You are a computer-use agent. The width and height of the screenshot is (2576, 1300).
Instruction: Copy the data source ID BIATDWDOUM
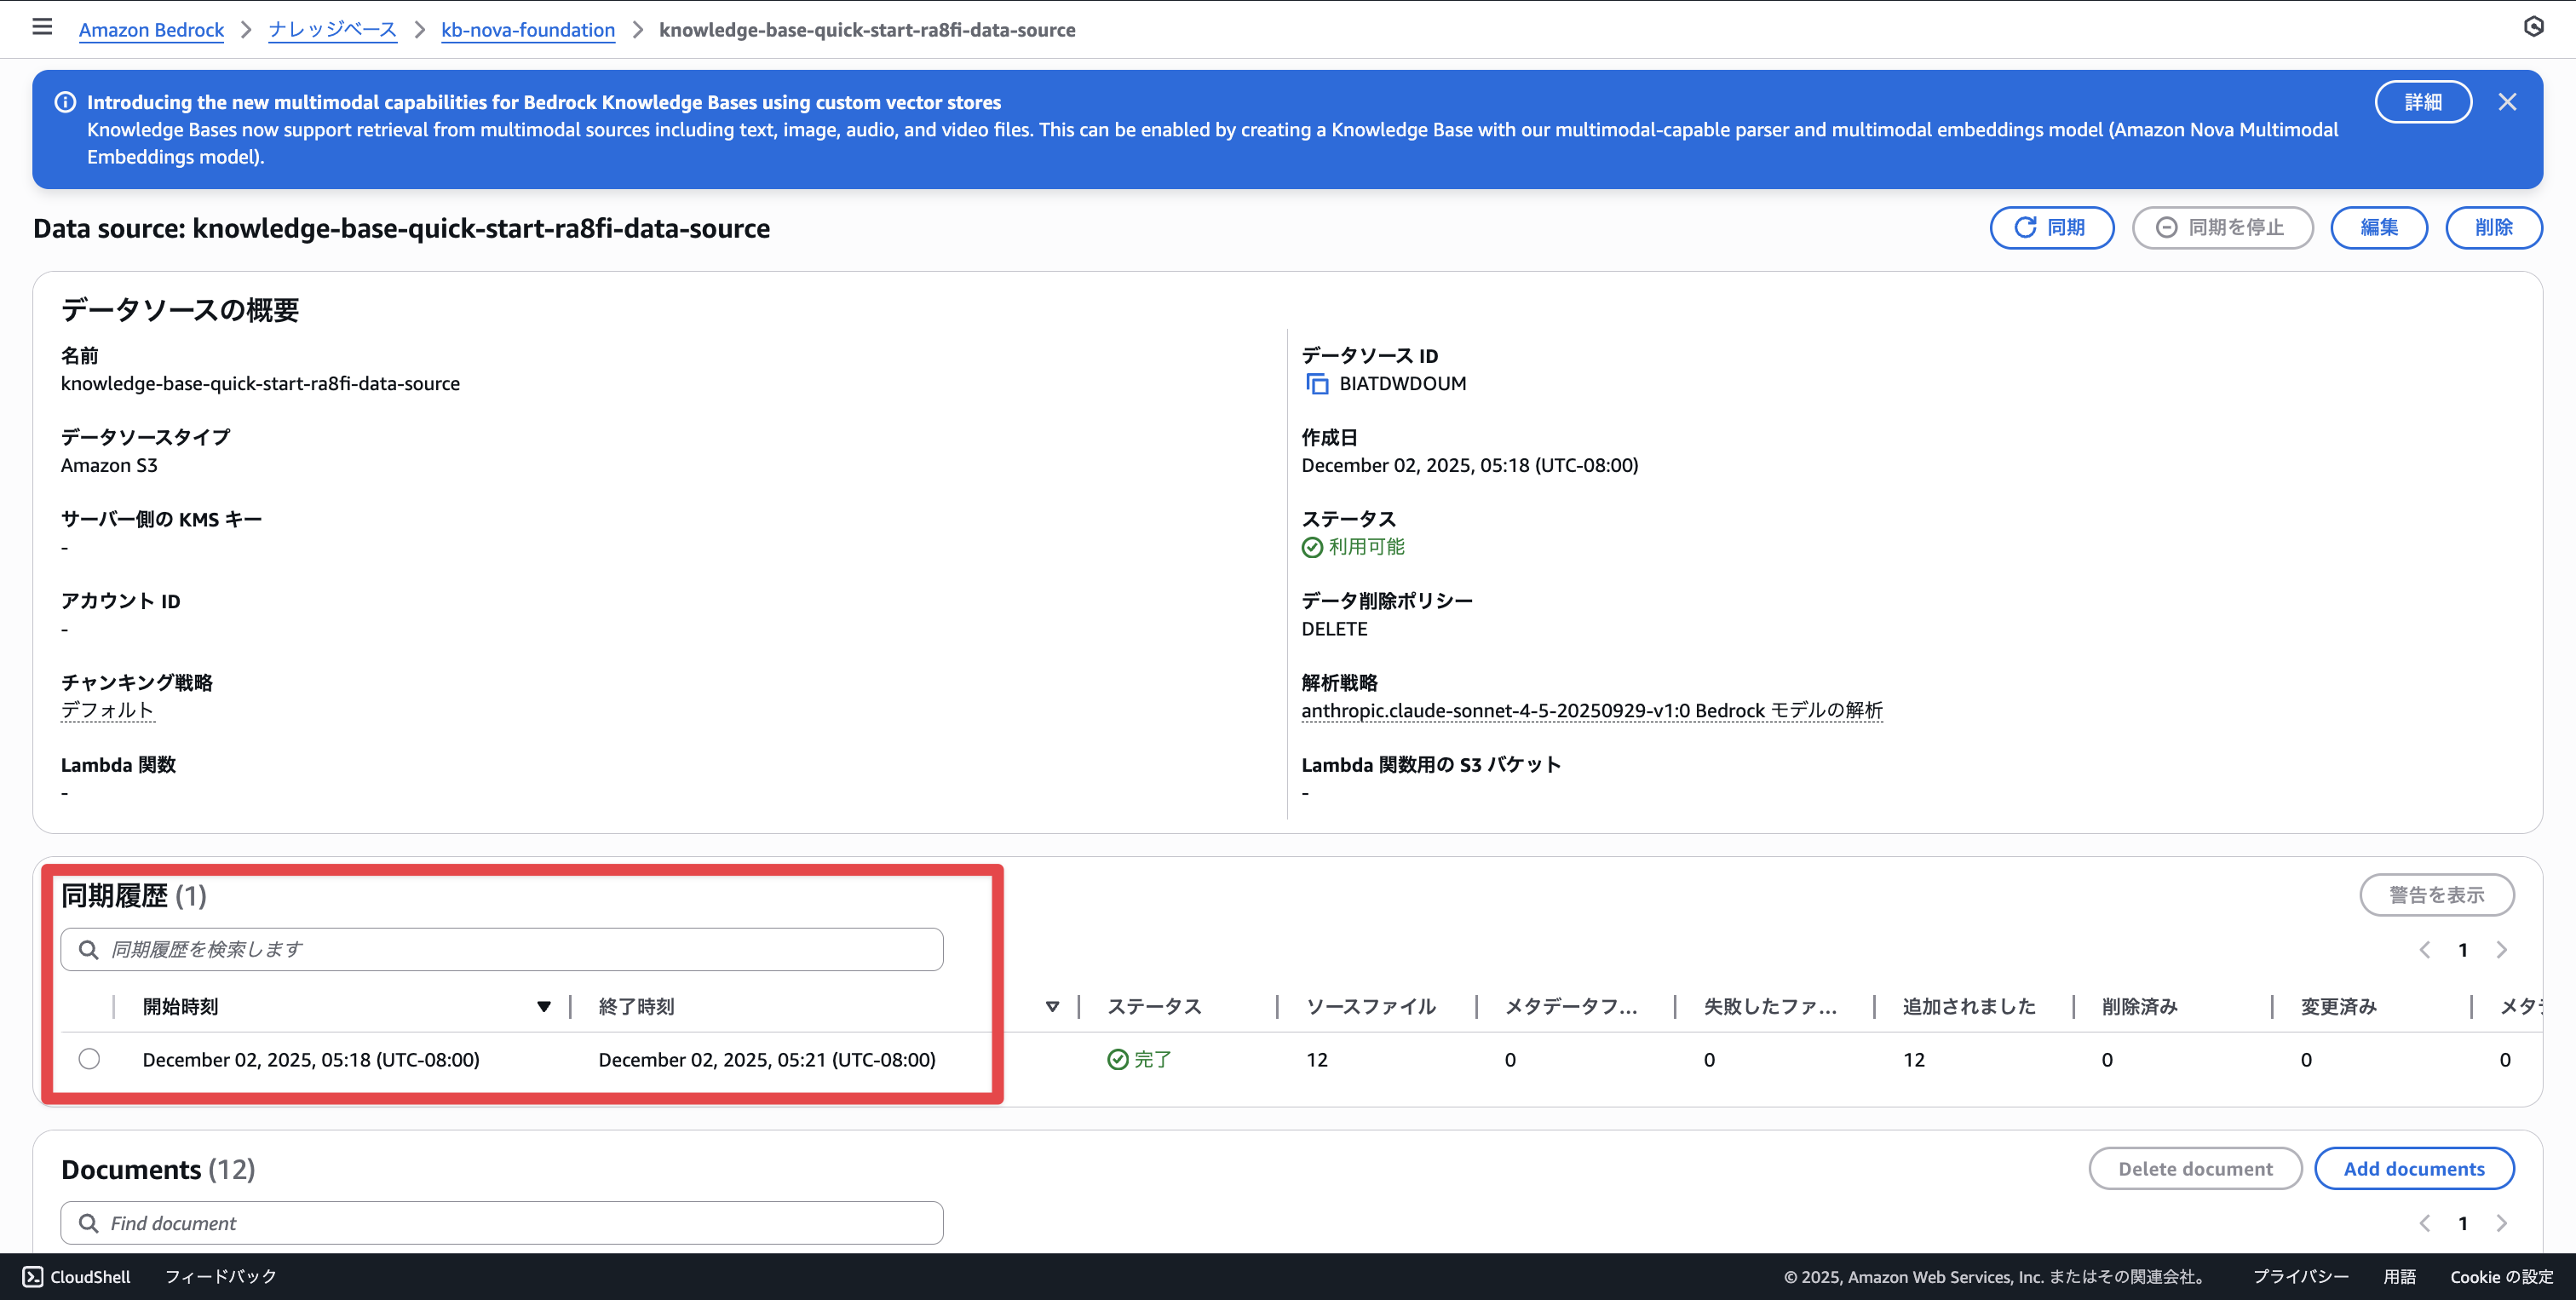coord(1317,384)
